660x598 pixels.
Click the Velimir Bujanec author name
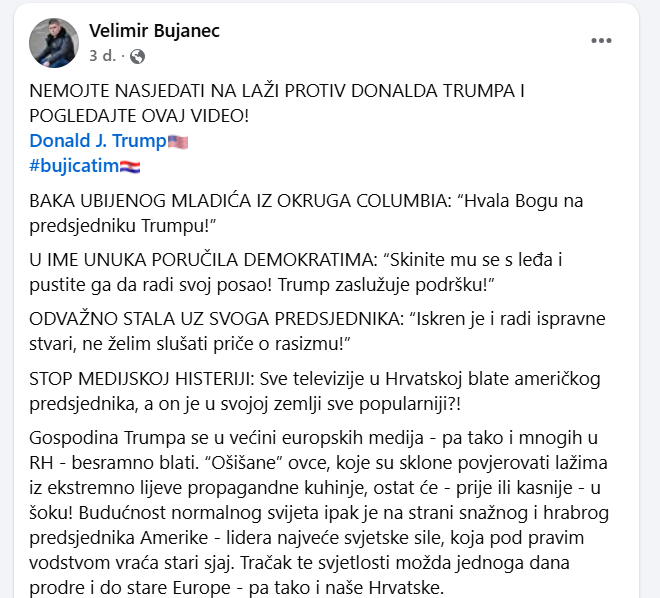tap(154, 31)
